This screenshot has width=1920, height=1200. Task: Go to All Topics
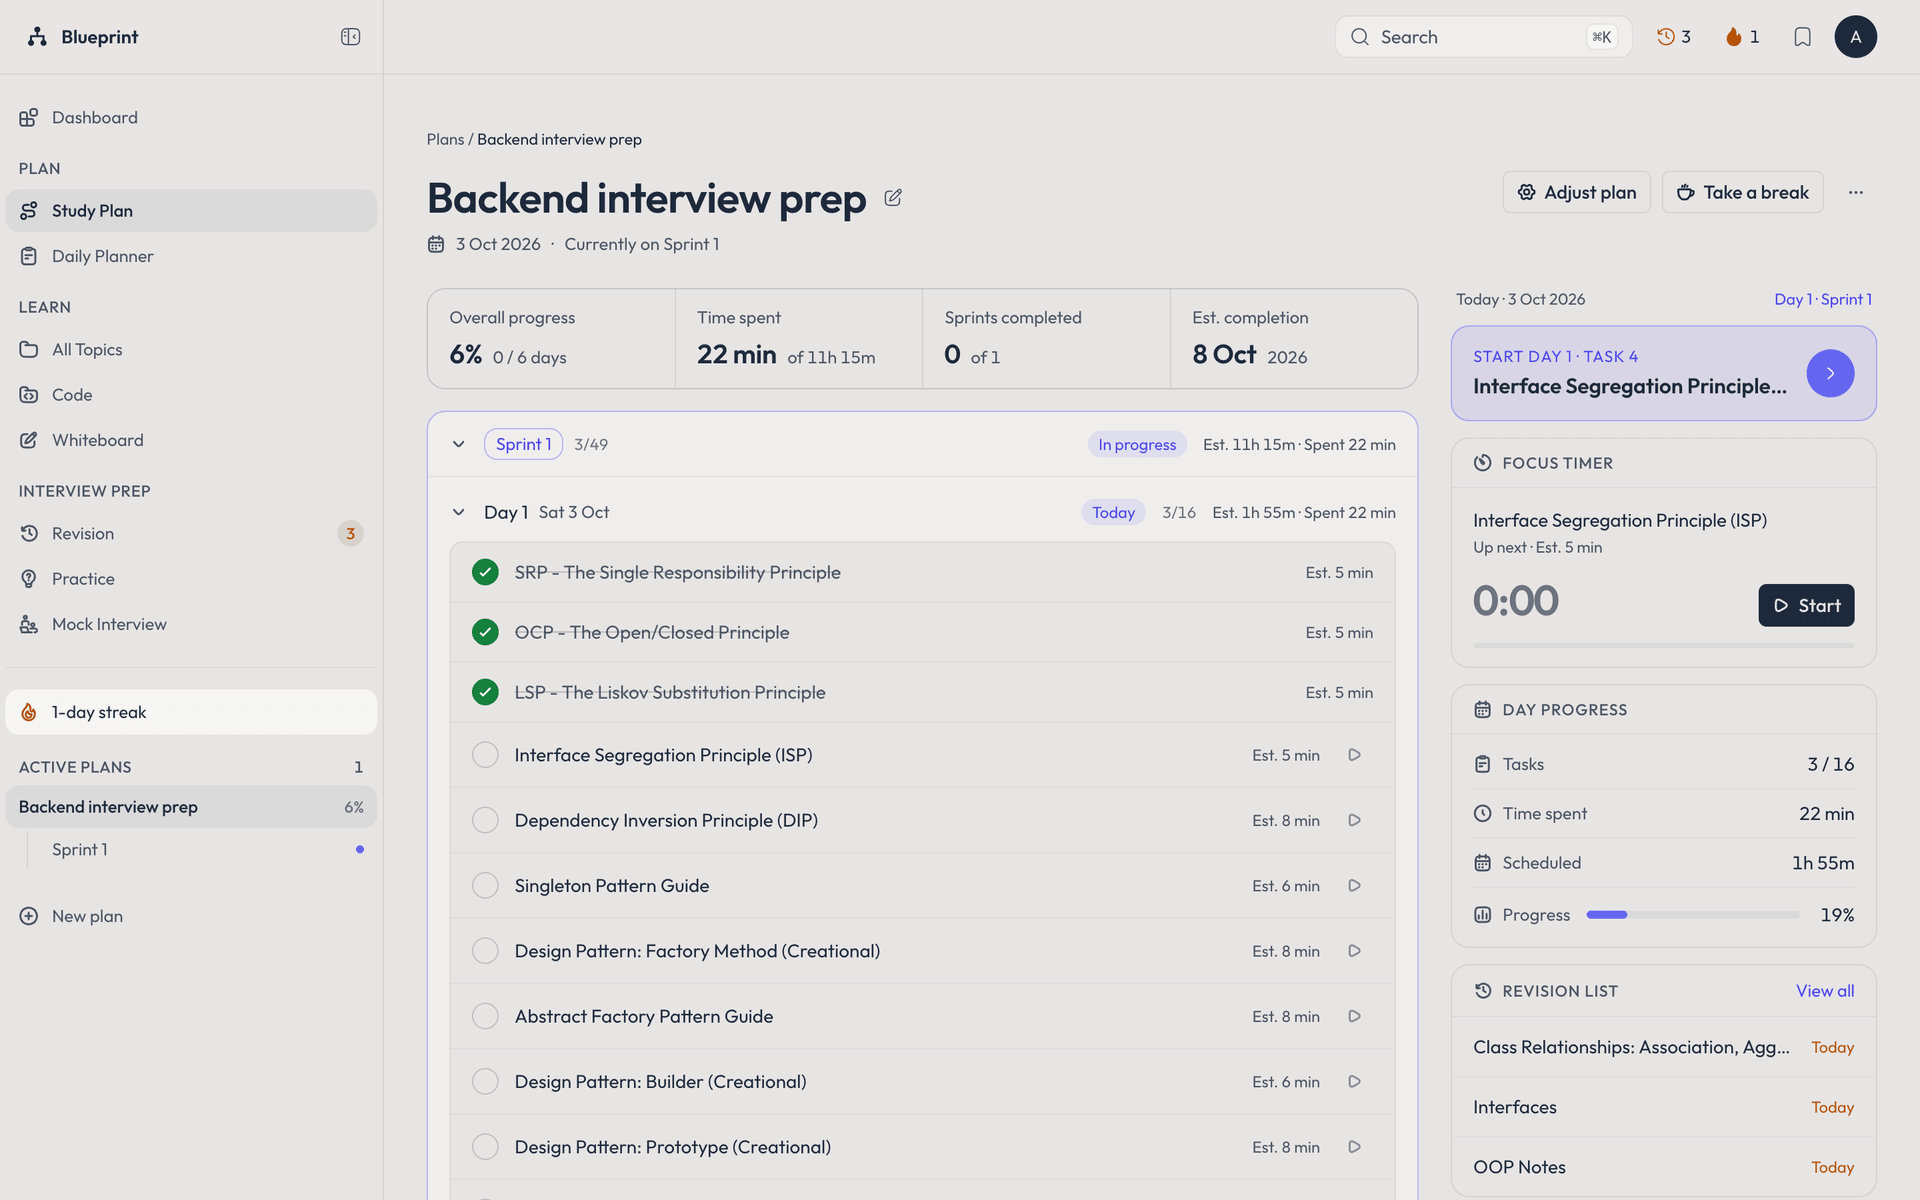[x=191, y=349]
